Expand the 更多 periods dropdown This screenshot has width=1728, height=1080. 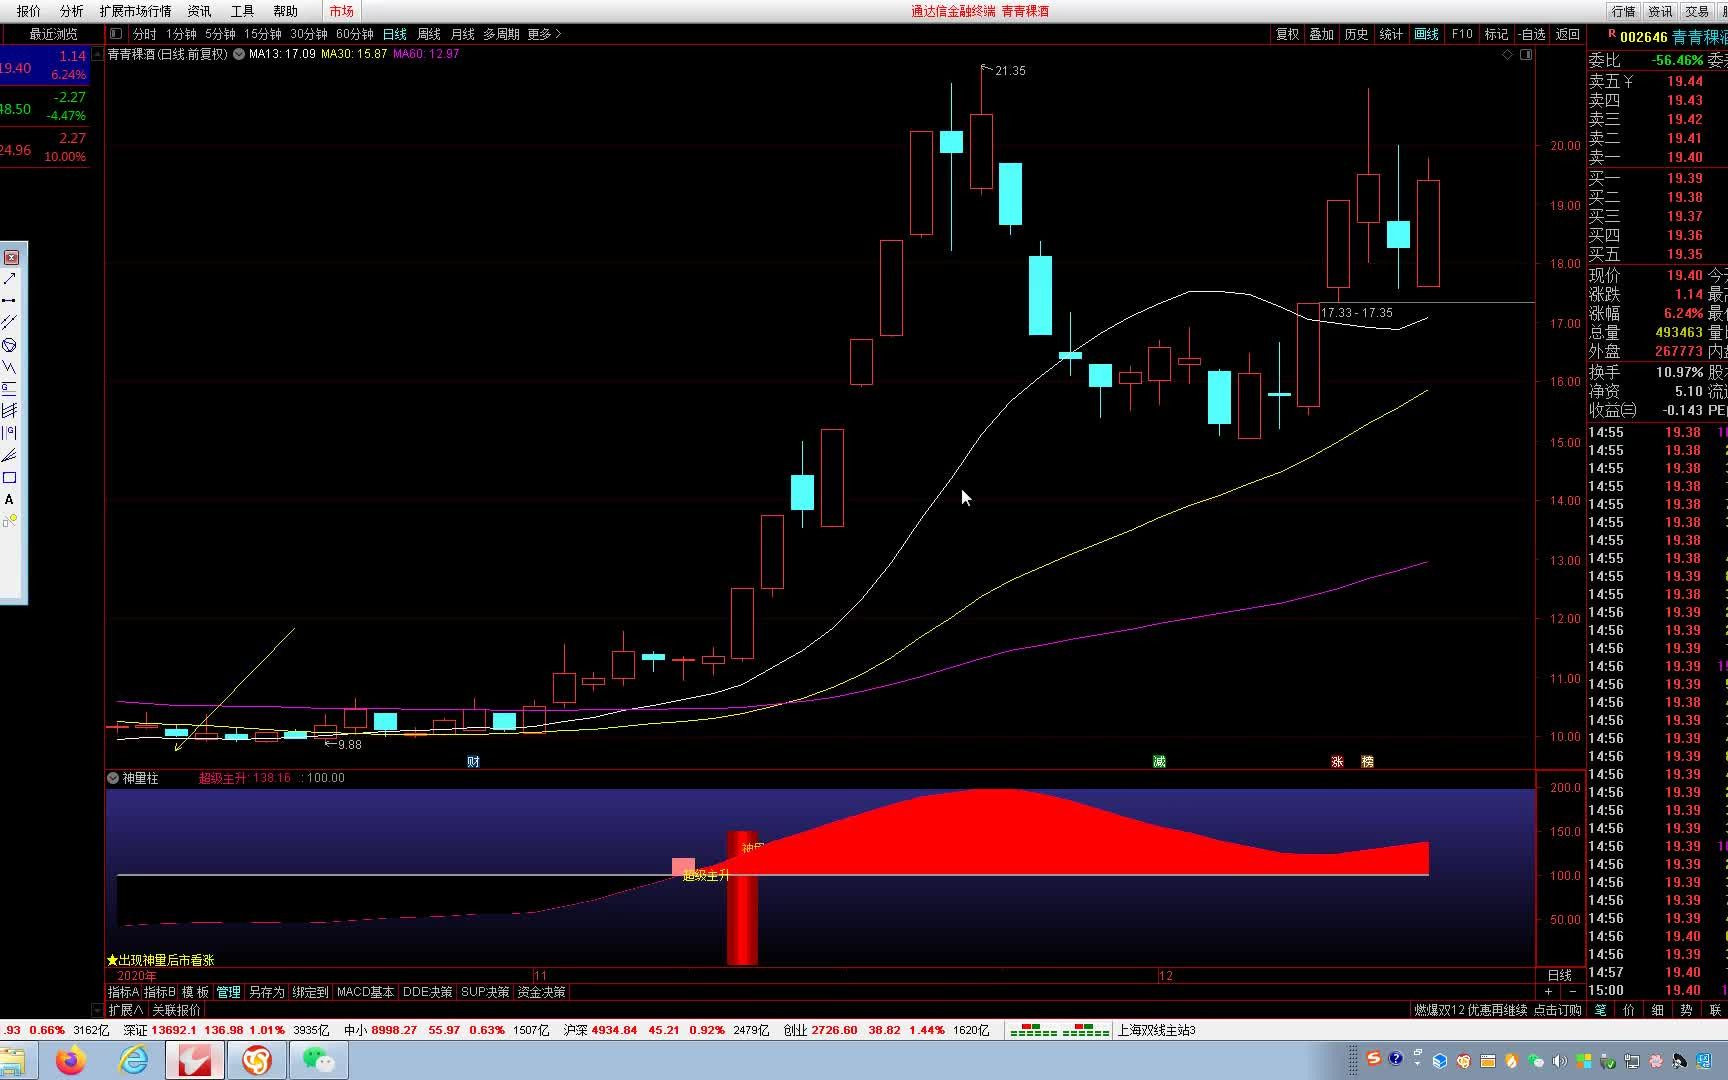[x=544, y=34]
